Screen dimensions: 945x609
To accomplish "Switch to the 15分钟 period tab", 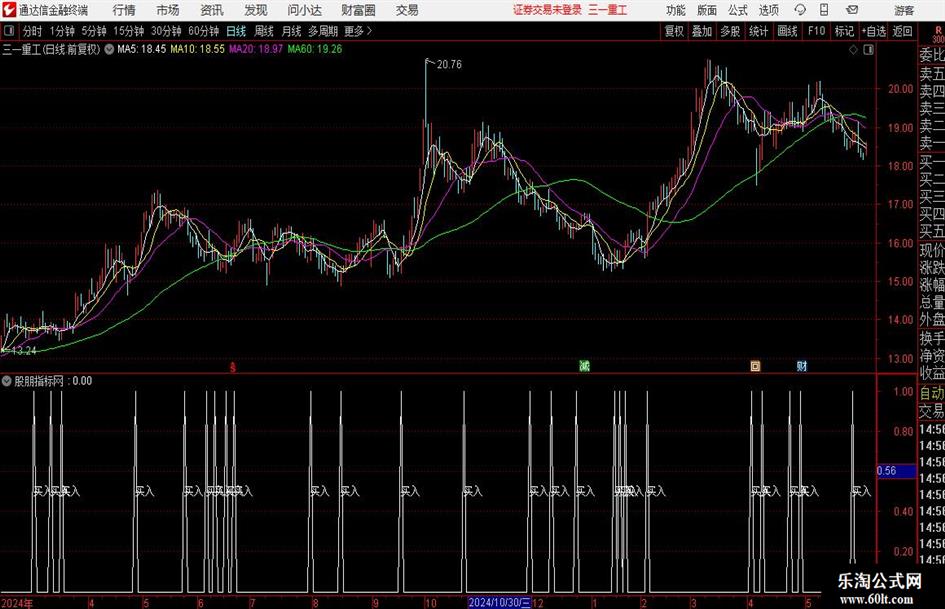I will pos(129,31).
